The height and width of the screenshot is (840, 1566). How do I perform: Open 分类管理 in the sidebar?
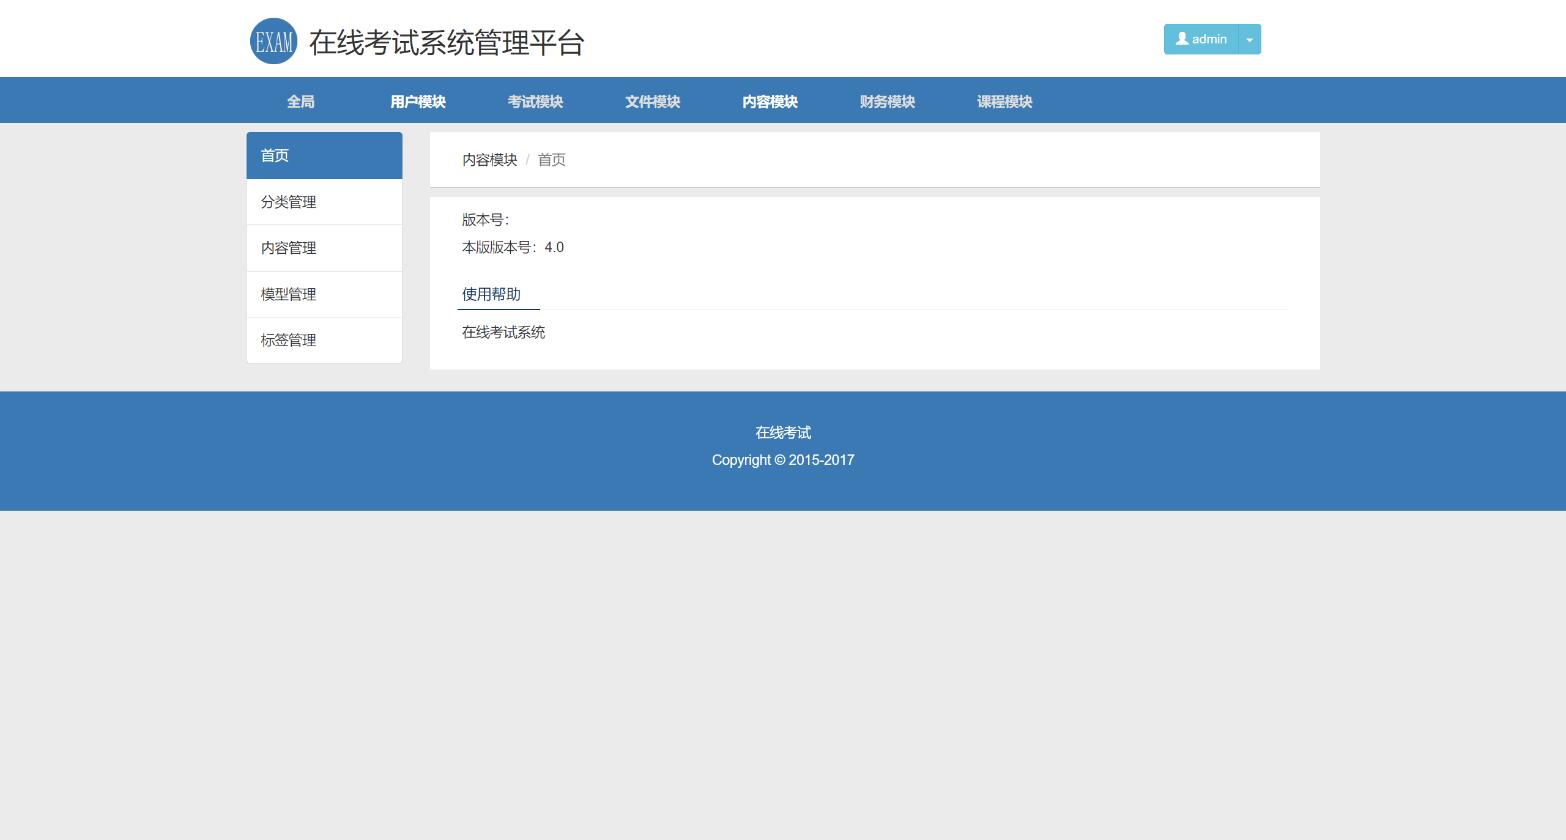(x=324, y=202)
